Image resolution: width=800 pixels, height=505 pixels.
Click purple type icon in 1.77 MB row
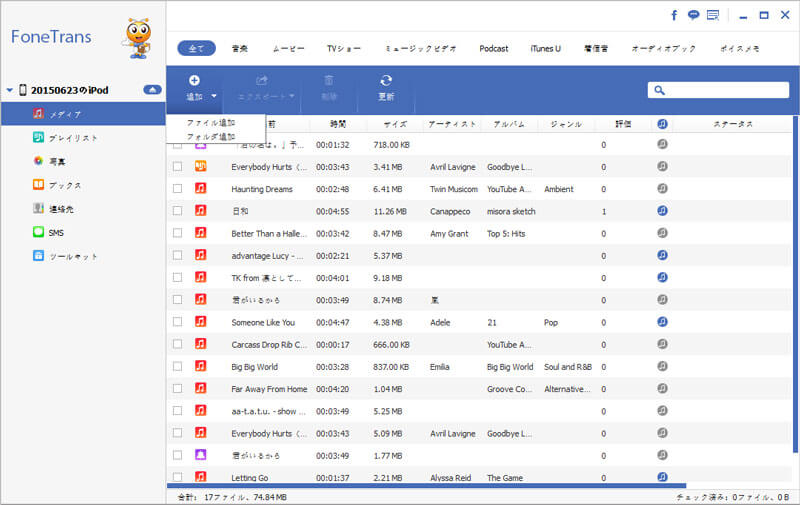[201, 454]
